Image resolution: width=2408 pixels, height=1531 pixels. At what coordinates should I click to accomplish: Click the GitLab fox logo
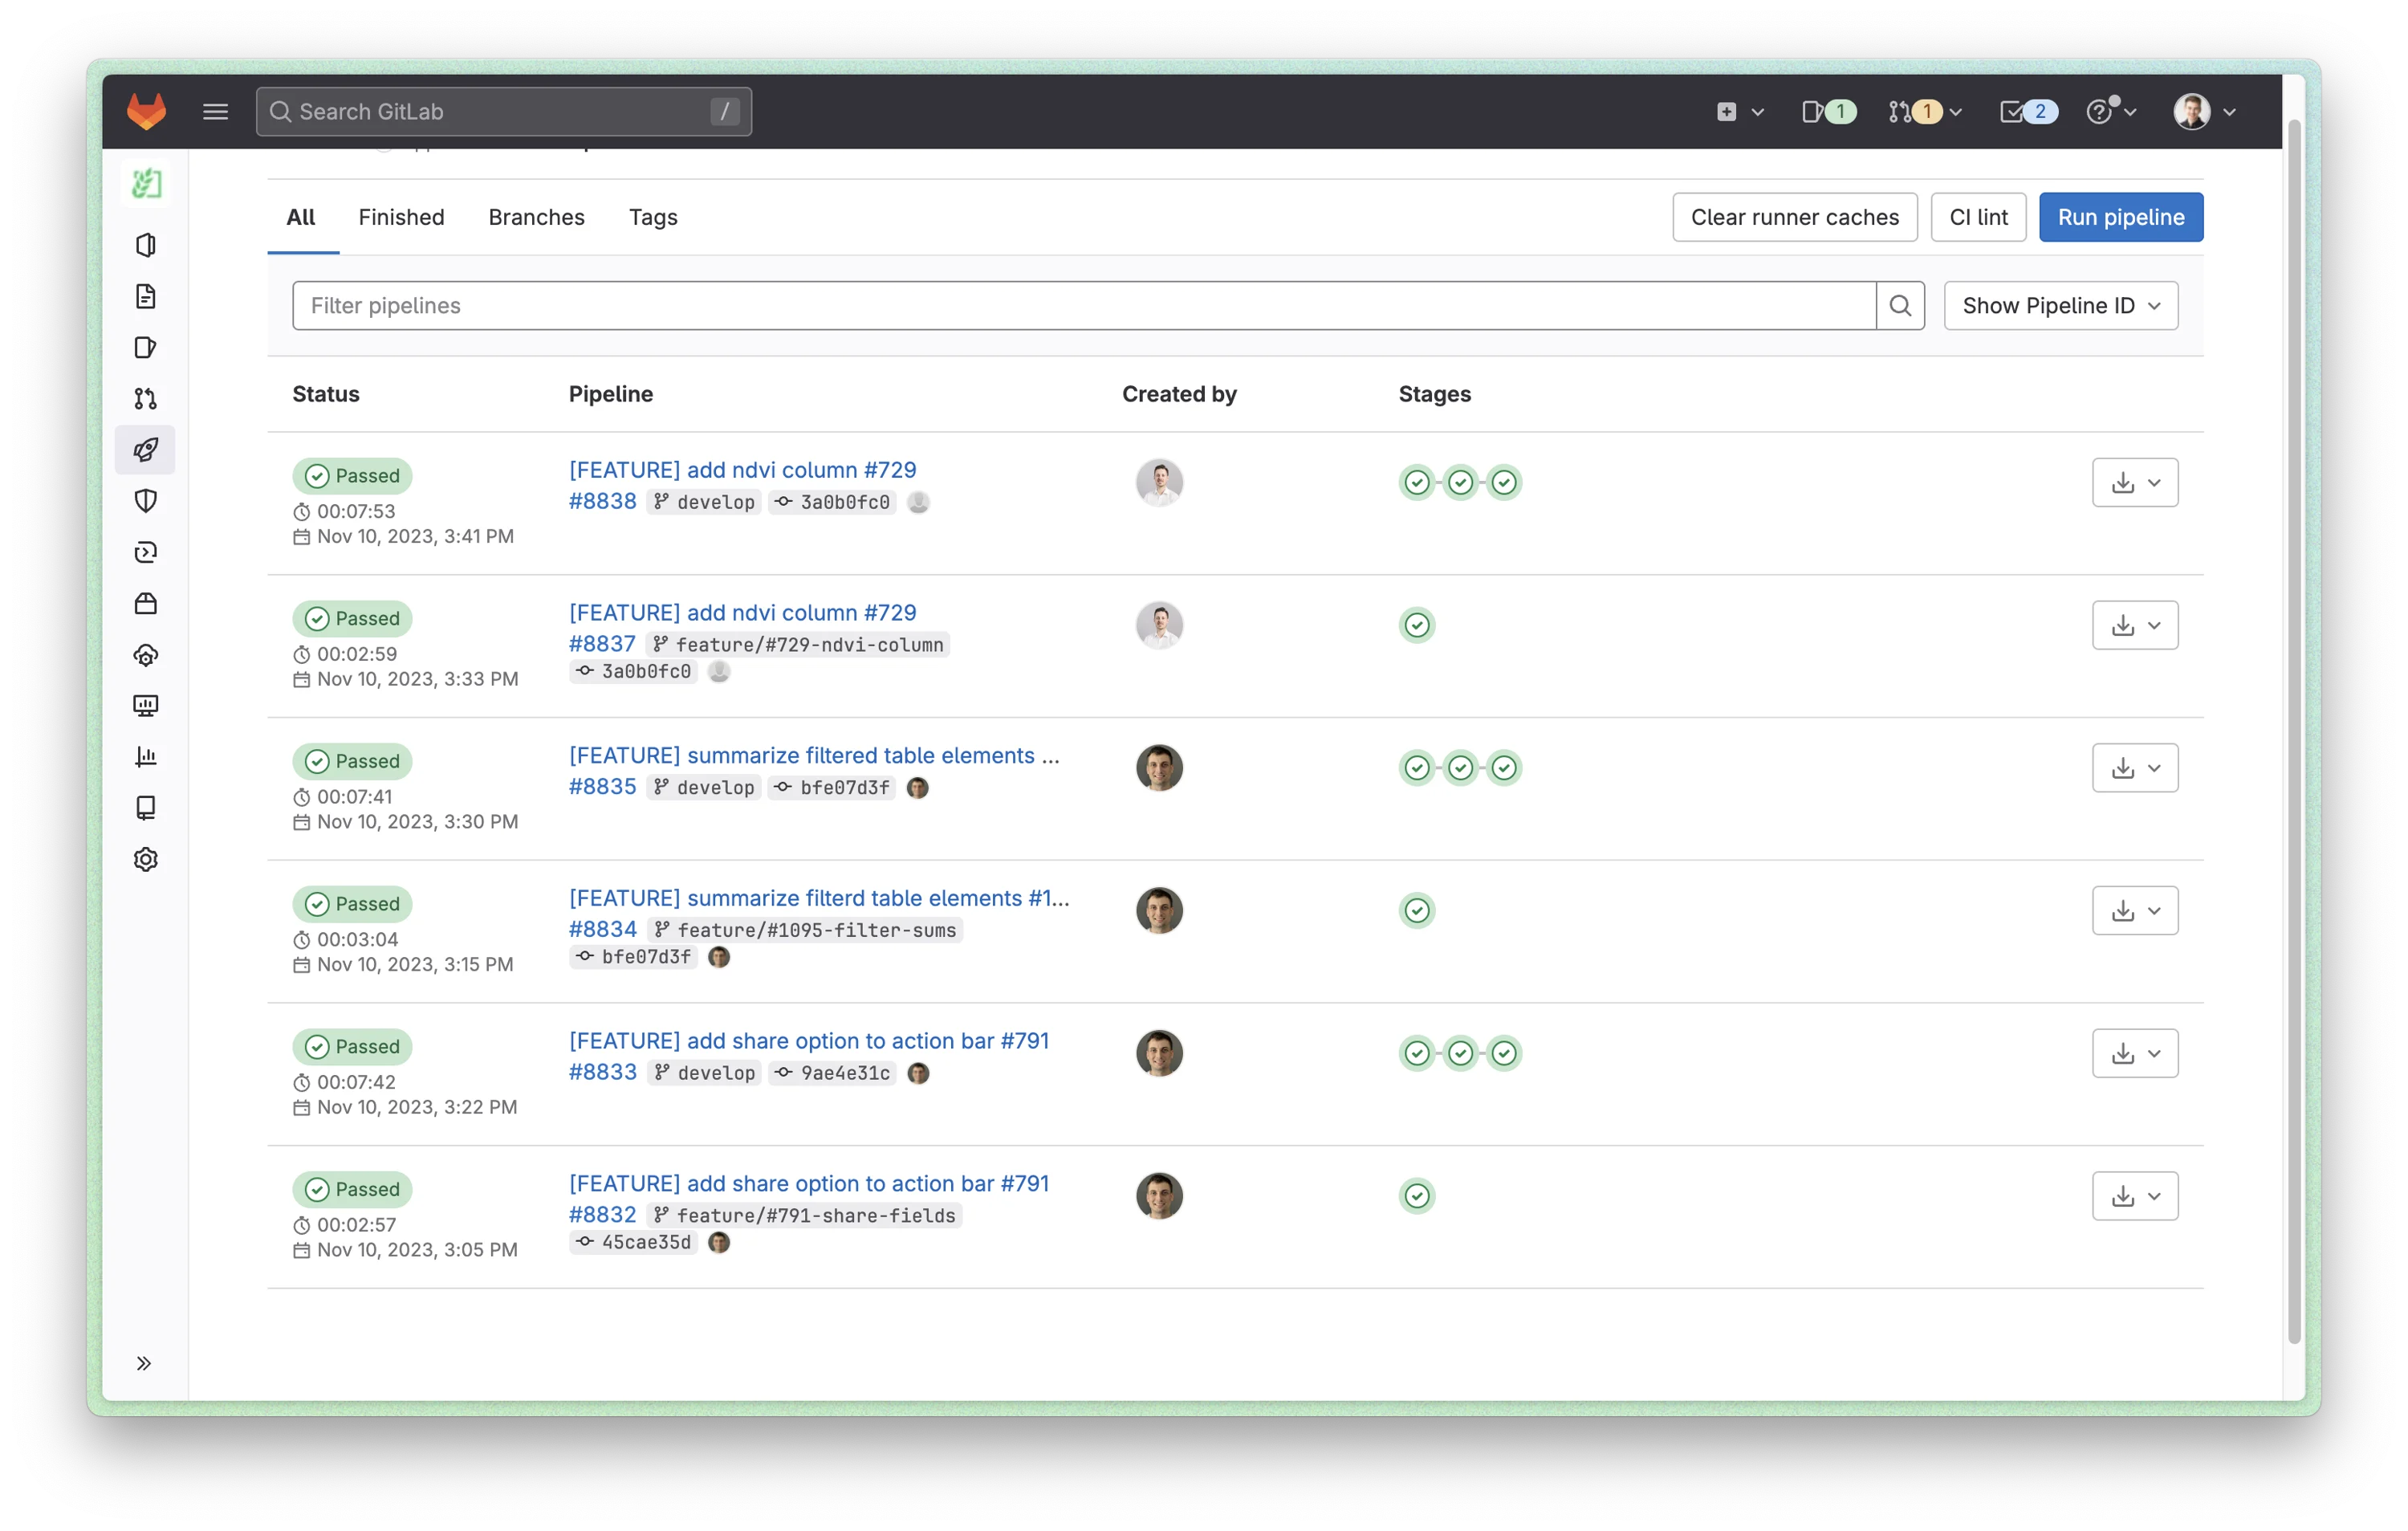click(x=146, y=111)
